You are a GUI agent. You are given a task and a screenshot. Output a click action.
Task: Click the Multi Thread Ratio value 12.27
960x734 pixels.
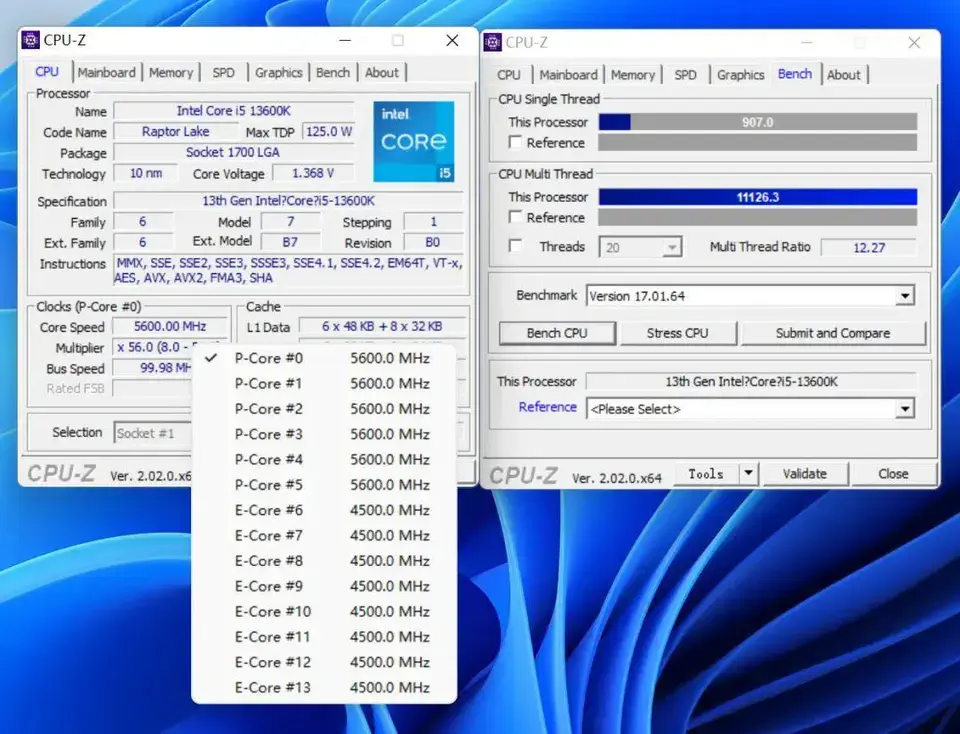pos(869,248)
